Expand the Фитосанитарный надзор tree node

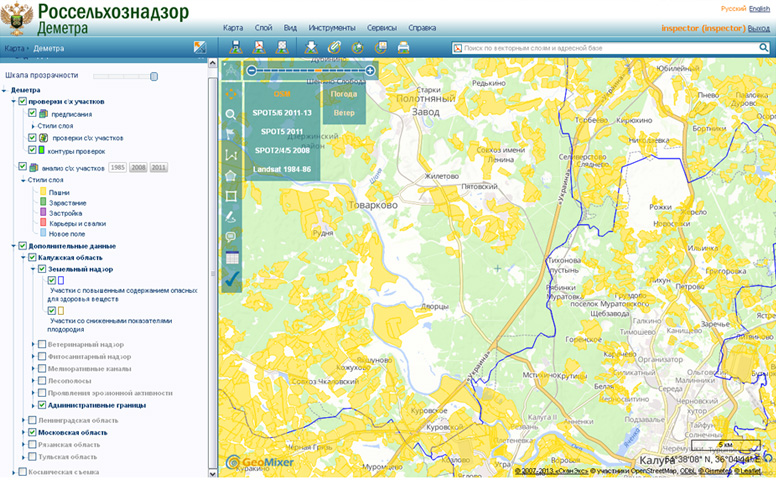pyautogui.click(x=33, y=356)
